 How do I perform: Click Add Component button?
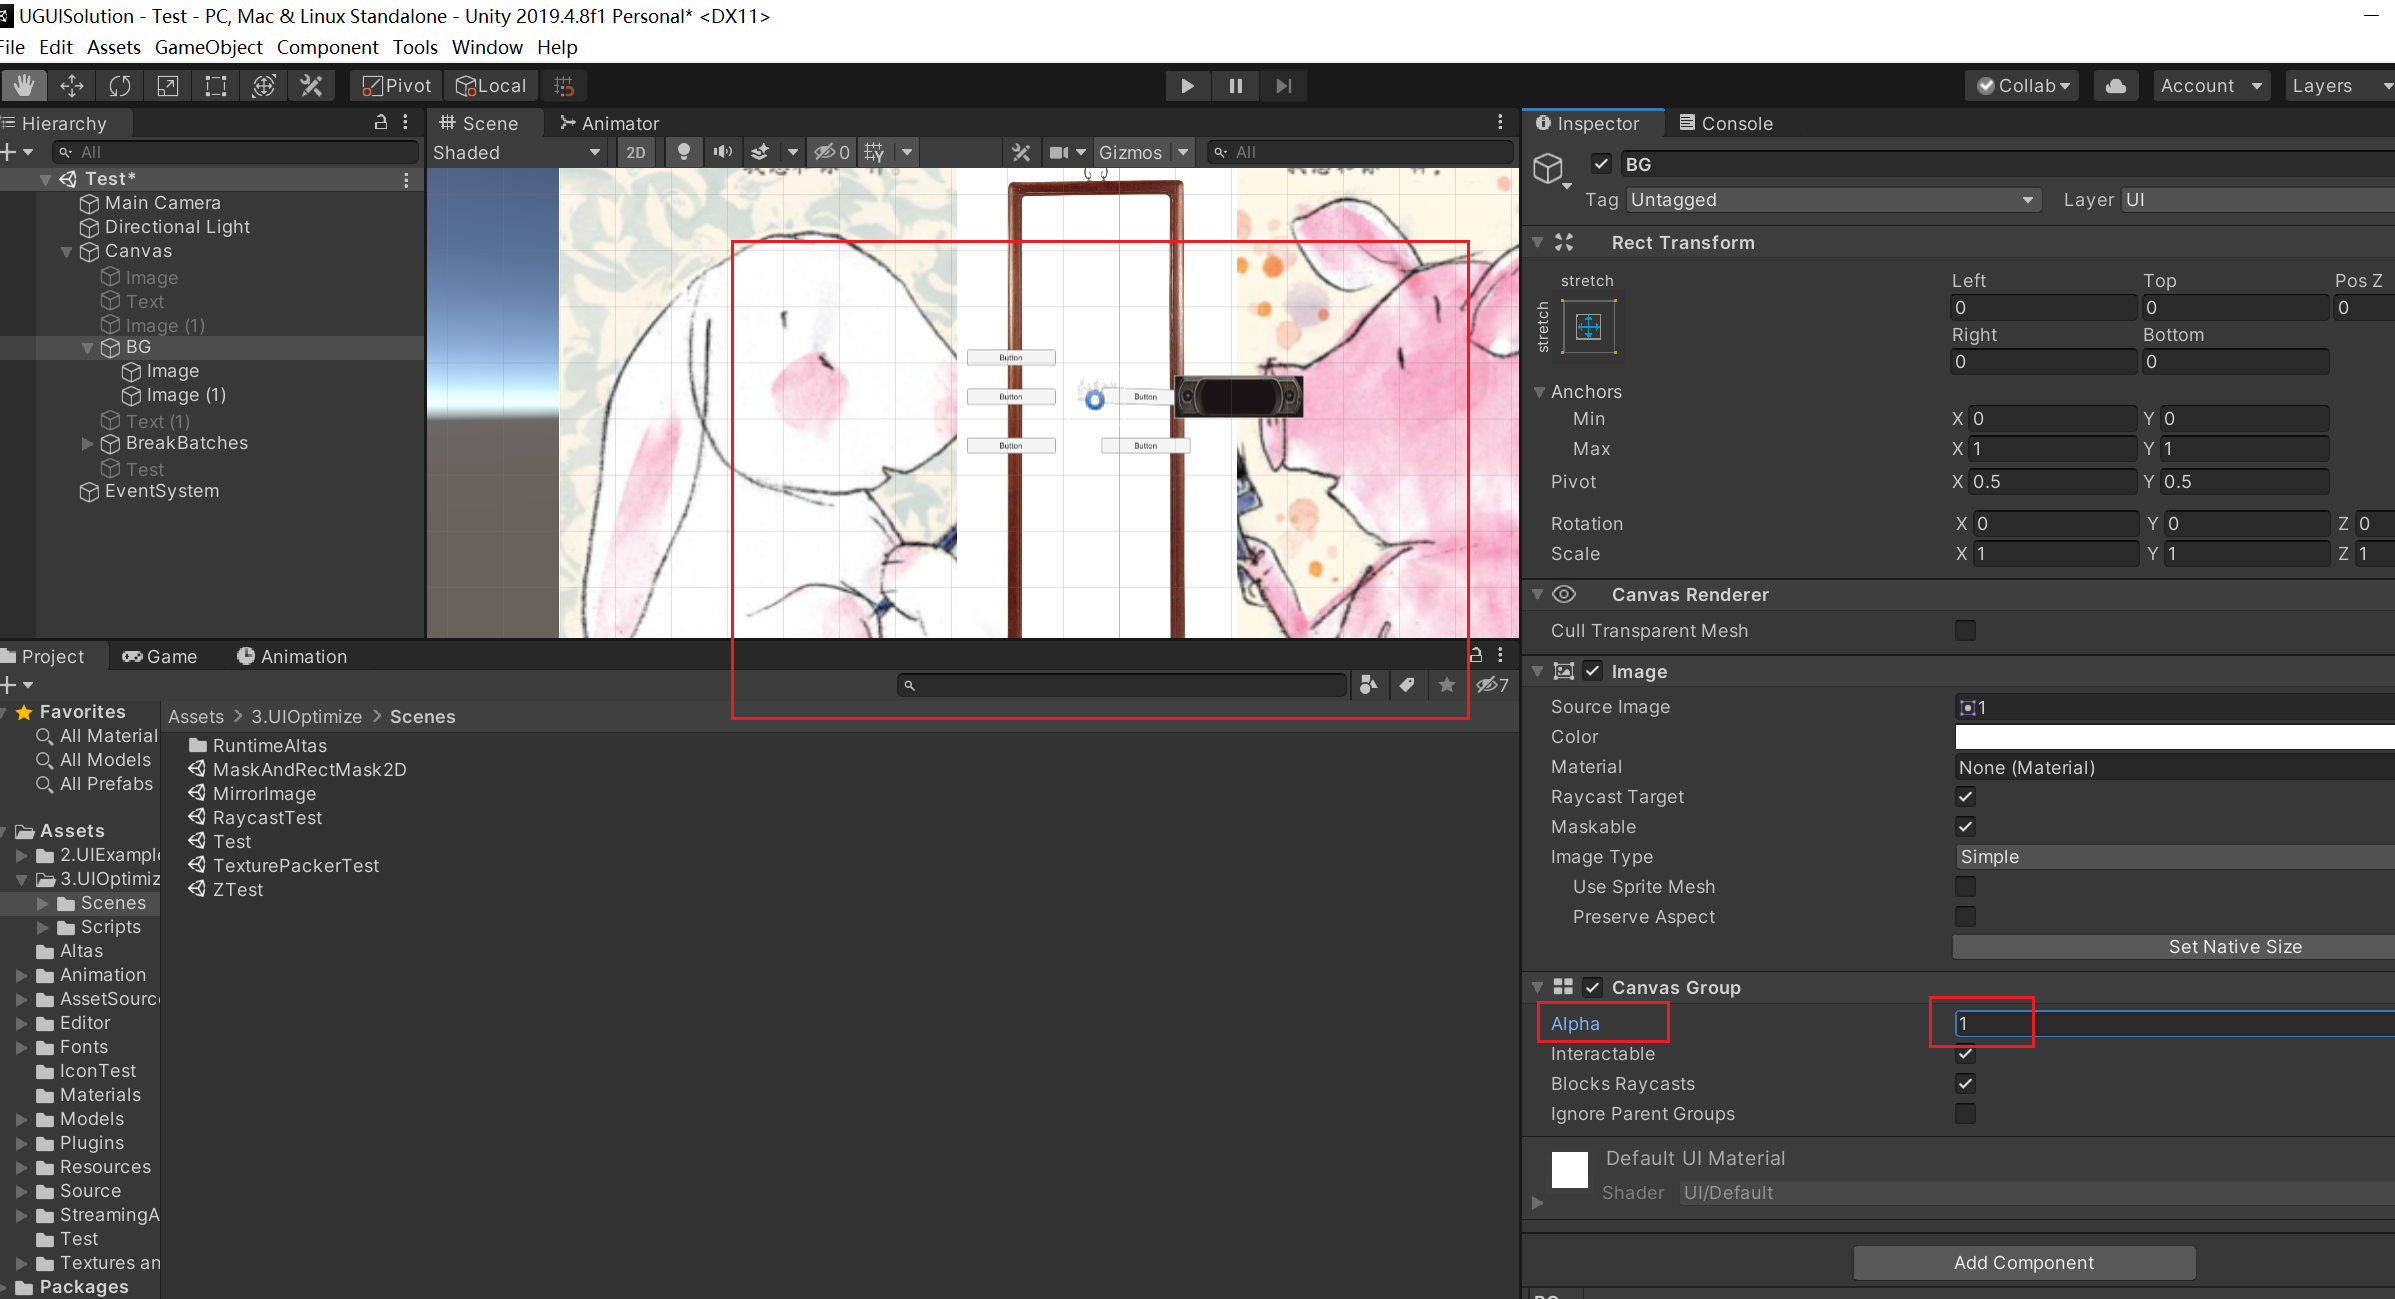[2024, 1263]
